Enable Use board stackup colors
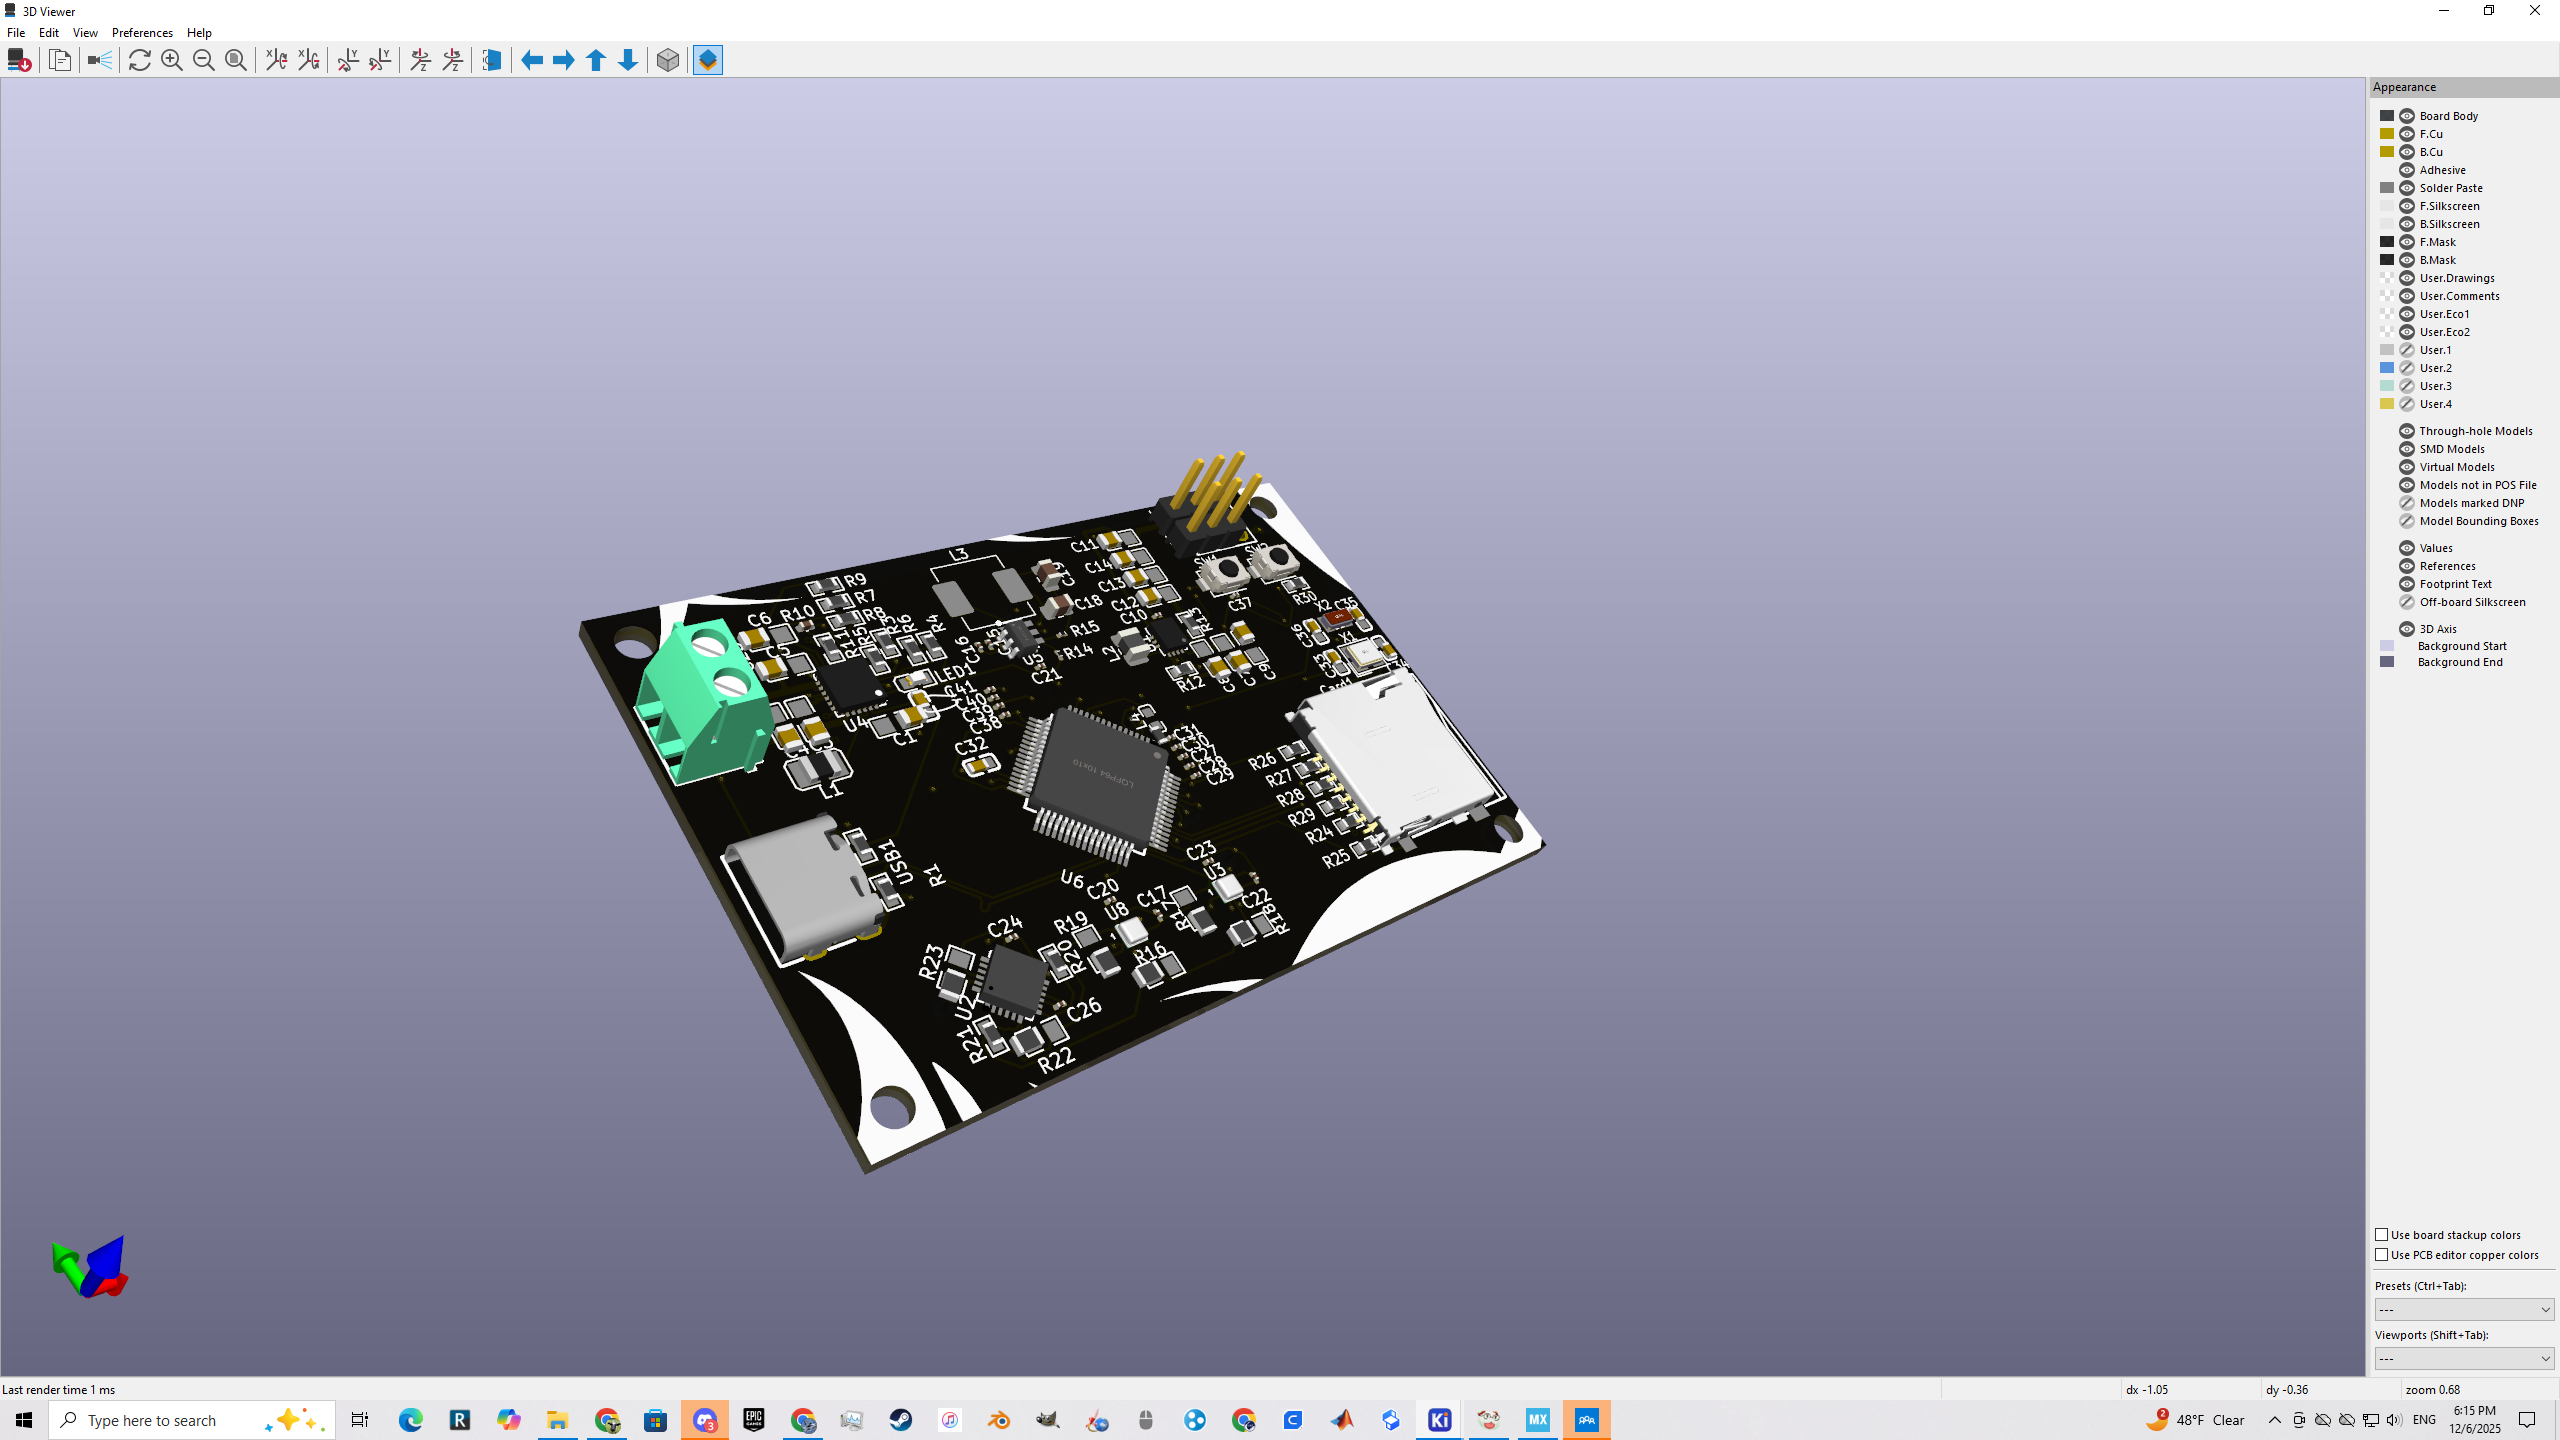The height and width of the screenshot is (1440, 2560). (x=2382, y=1235)
